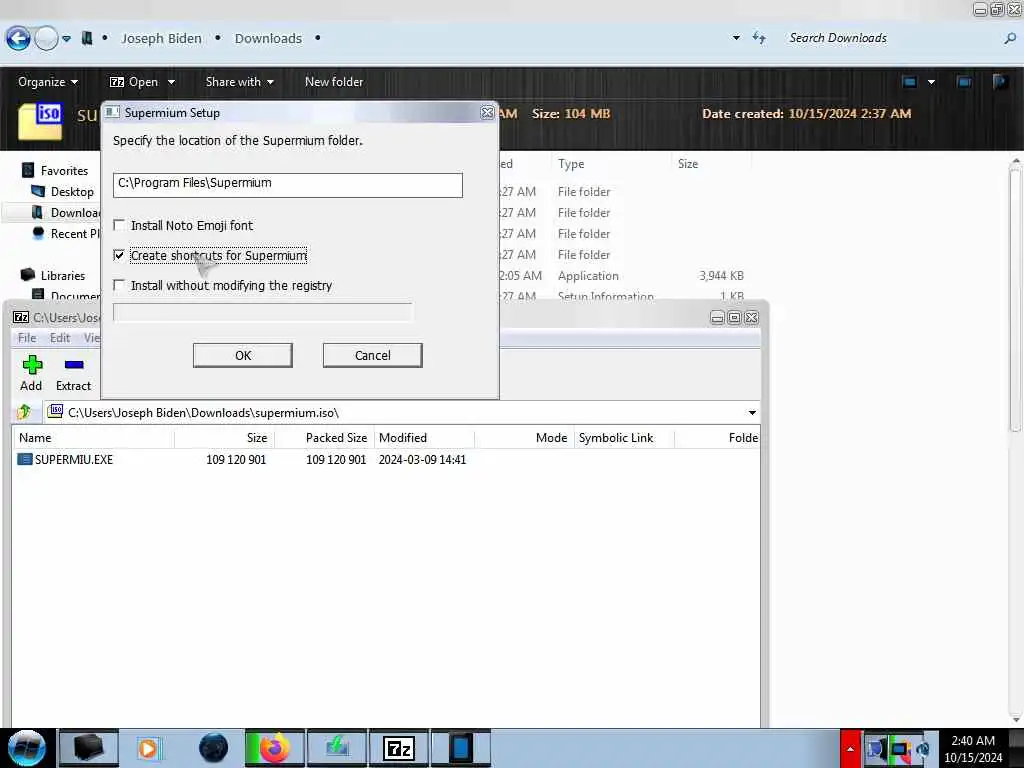Open the Organize menu in Explorer

(48, 82)
